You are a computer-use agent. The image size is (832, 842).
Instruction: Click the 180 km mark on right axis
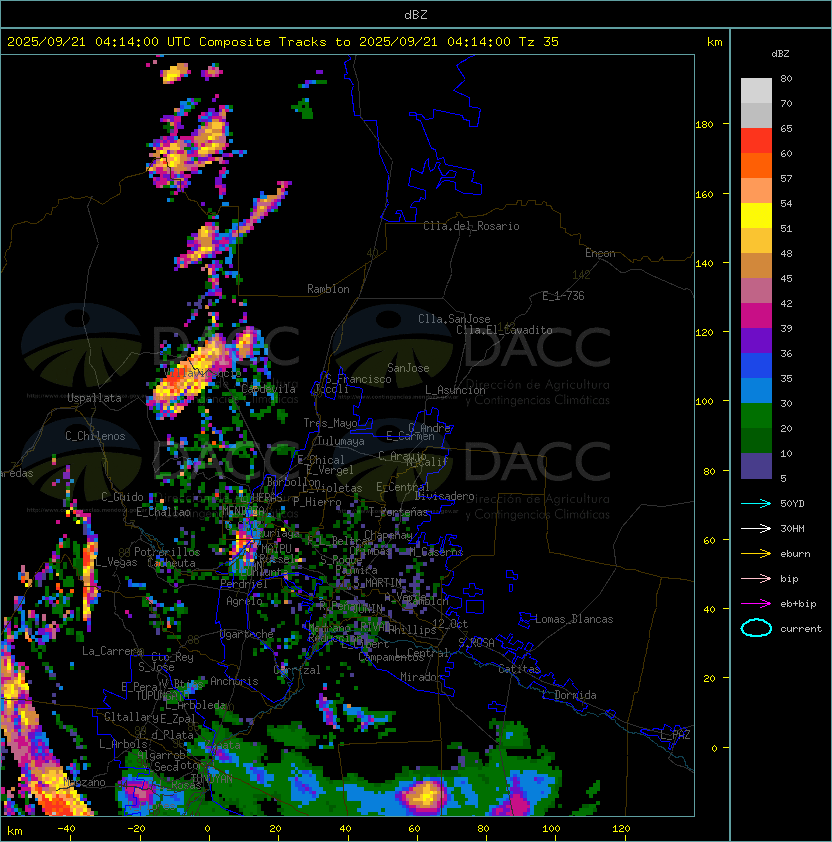(x=704, y=124)
